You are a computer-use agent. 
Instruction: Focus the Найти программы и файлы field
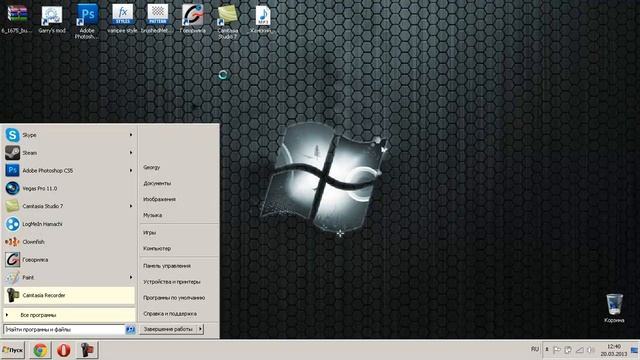[x=64, y=329]
